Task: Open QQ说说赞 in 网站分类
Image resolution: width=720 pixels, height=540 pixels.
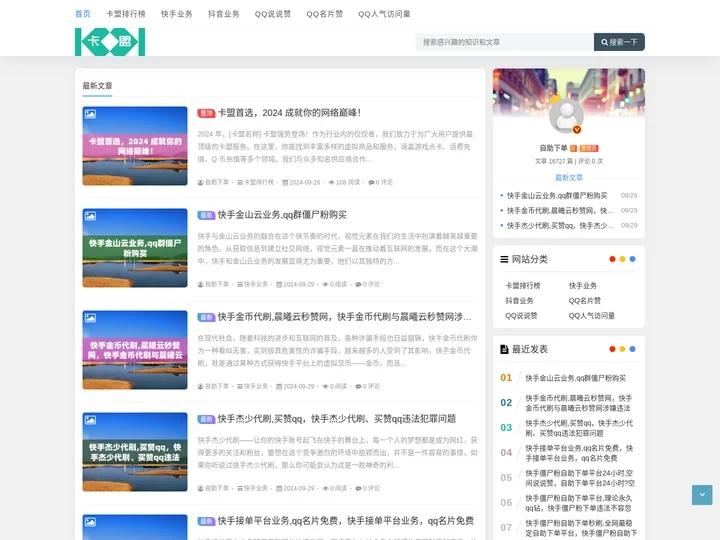Action: [521, 316]
